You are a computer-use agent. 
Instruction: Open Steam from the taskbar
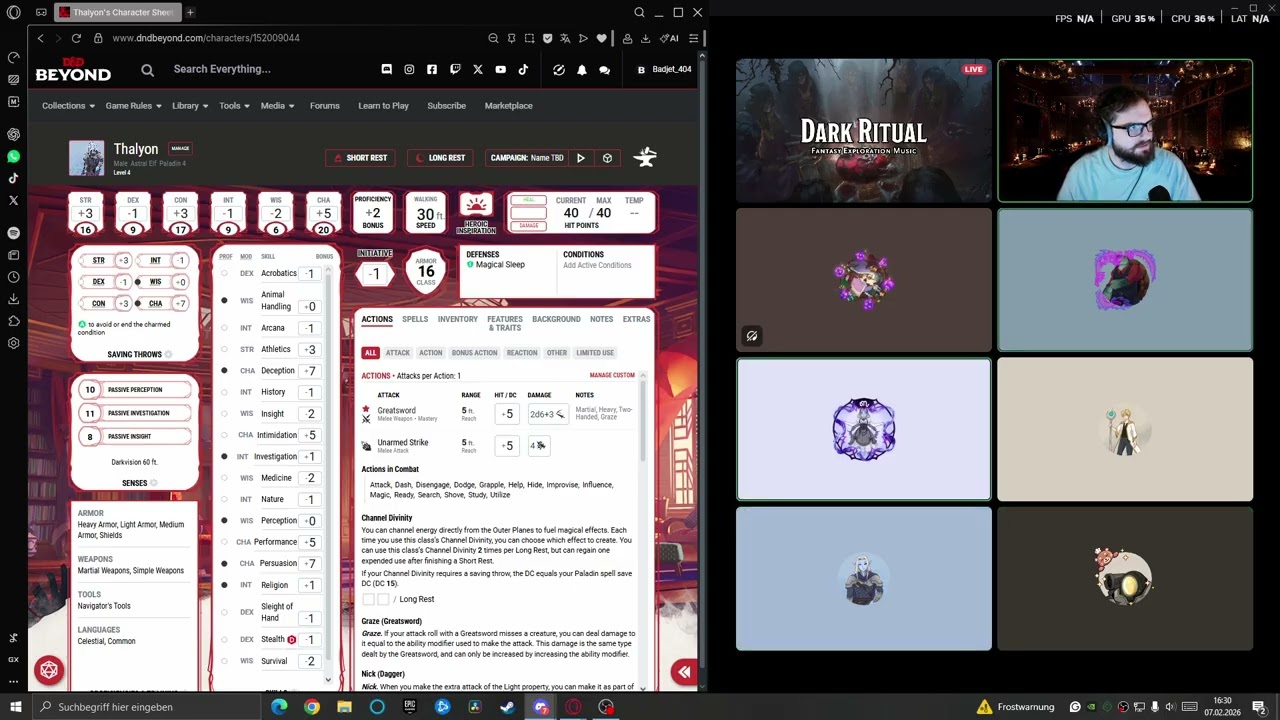pyautogui.click(x=507, y=707)
